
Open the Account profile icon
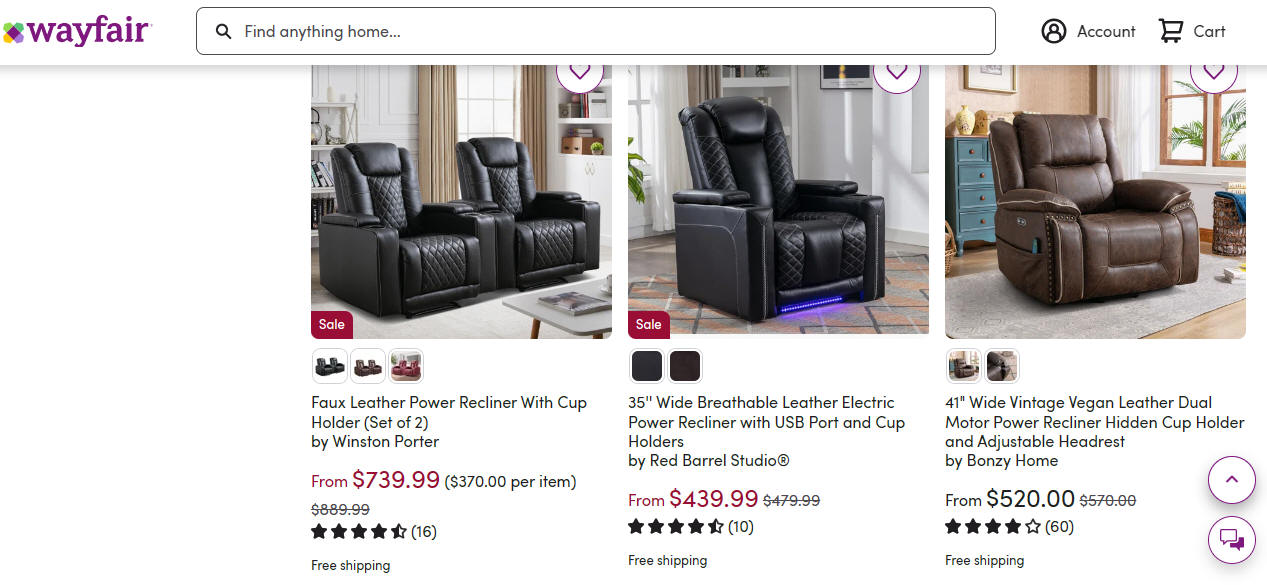click(x=1054, y=31)
